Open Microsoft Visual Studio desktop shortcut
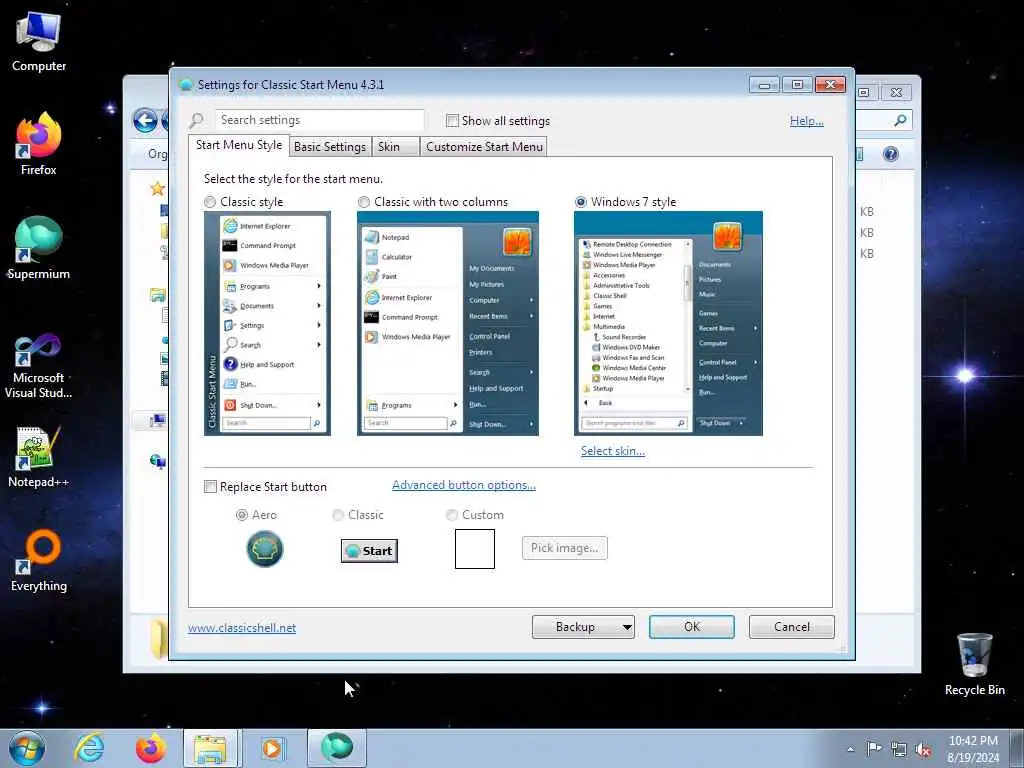The width and height of the screenshot is (1024, 768). (39, 366)
